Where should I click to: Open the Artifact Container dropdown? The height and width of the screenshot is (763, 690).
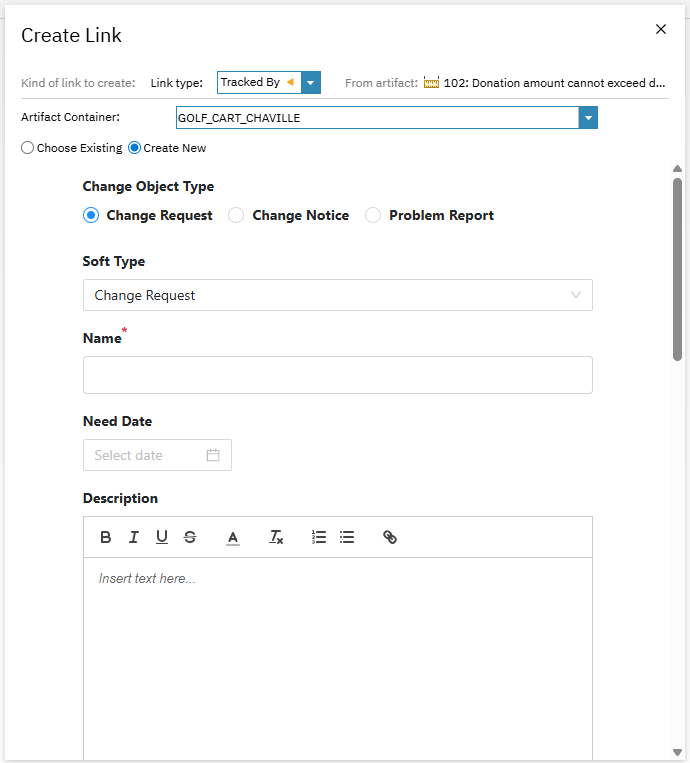click(x=588, y=118)
